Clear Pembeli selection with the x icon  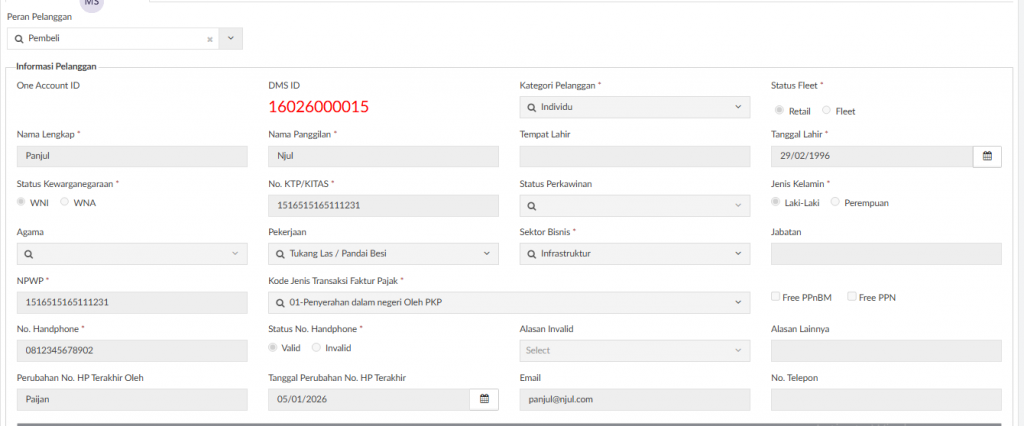point(210,39)
